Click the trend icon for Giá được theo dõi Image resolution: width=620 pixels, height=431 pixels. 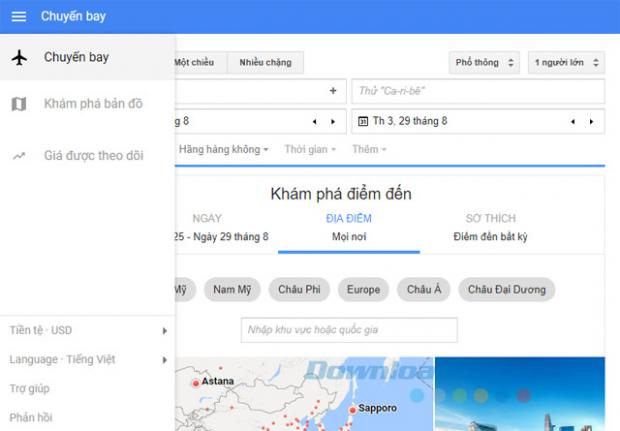(18, 156)
